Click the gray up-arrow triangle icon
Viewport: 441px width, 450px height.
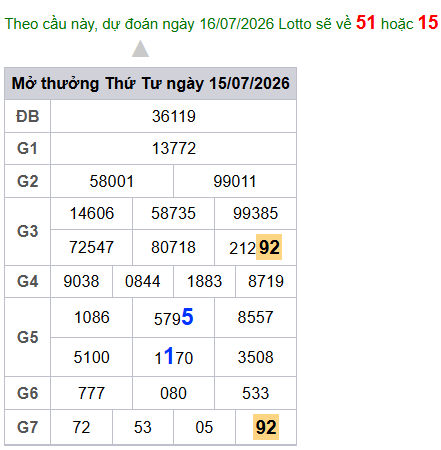click(x=140, y=49)
